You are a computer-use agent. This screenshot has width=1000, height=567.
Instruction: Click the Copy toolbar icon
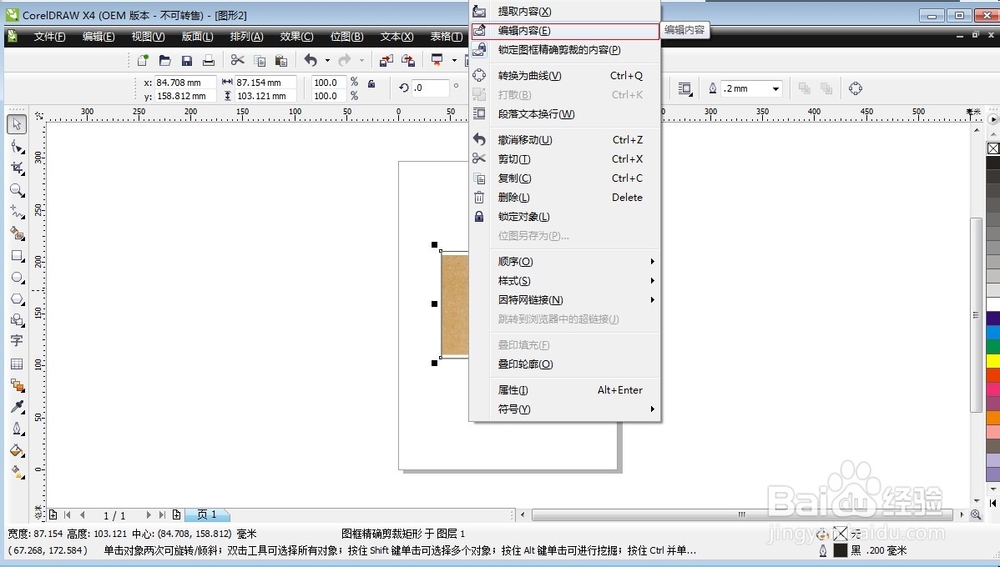[260, 61]
